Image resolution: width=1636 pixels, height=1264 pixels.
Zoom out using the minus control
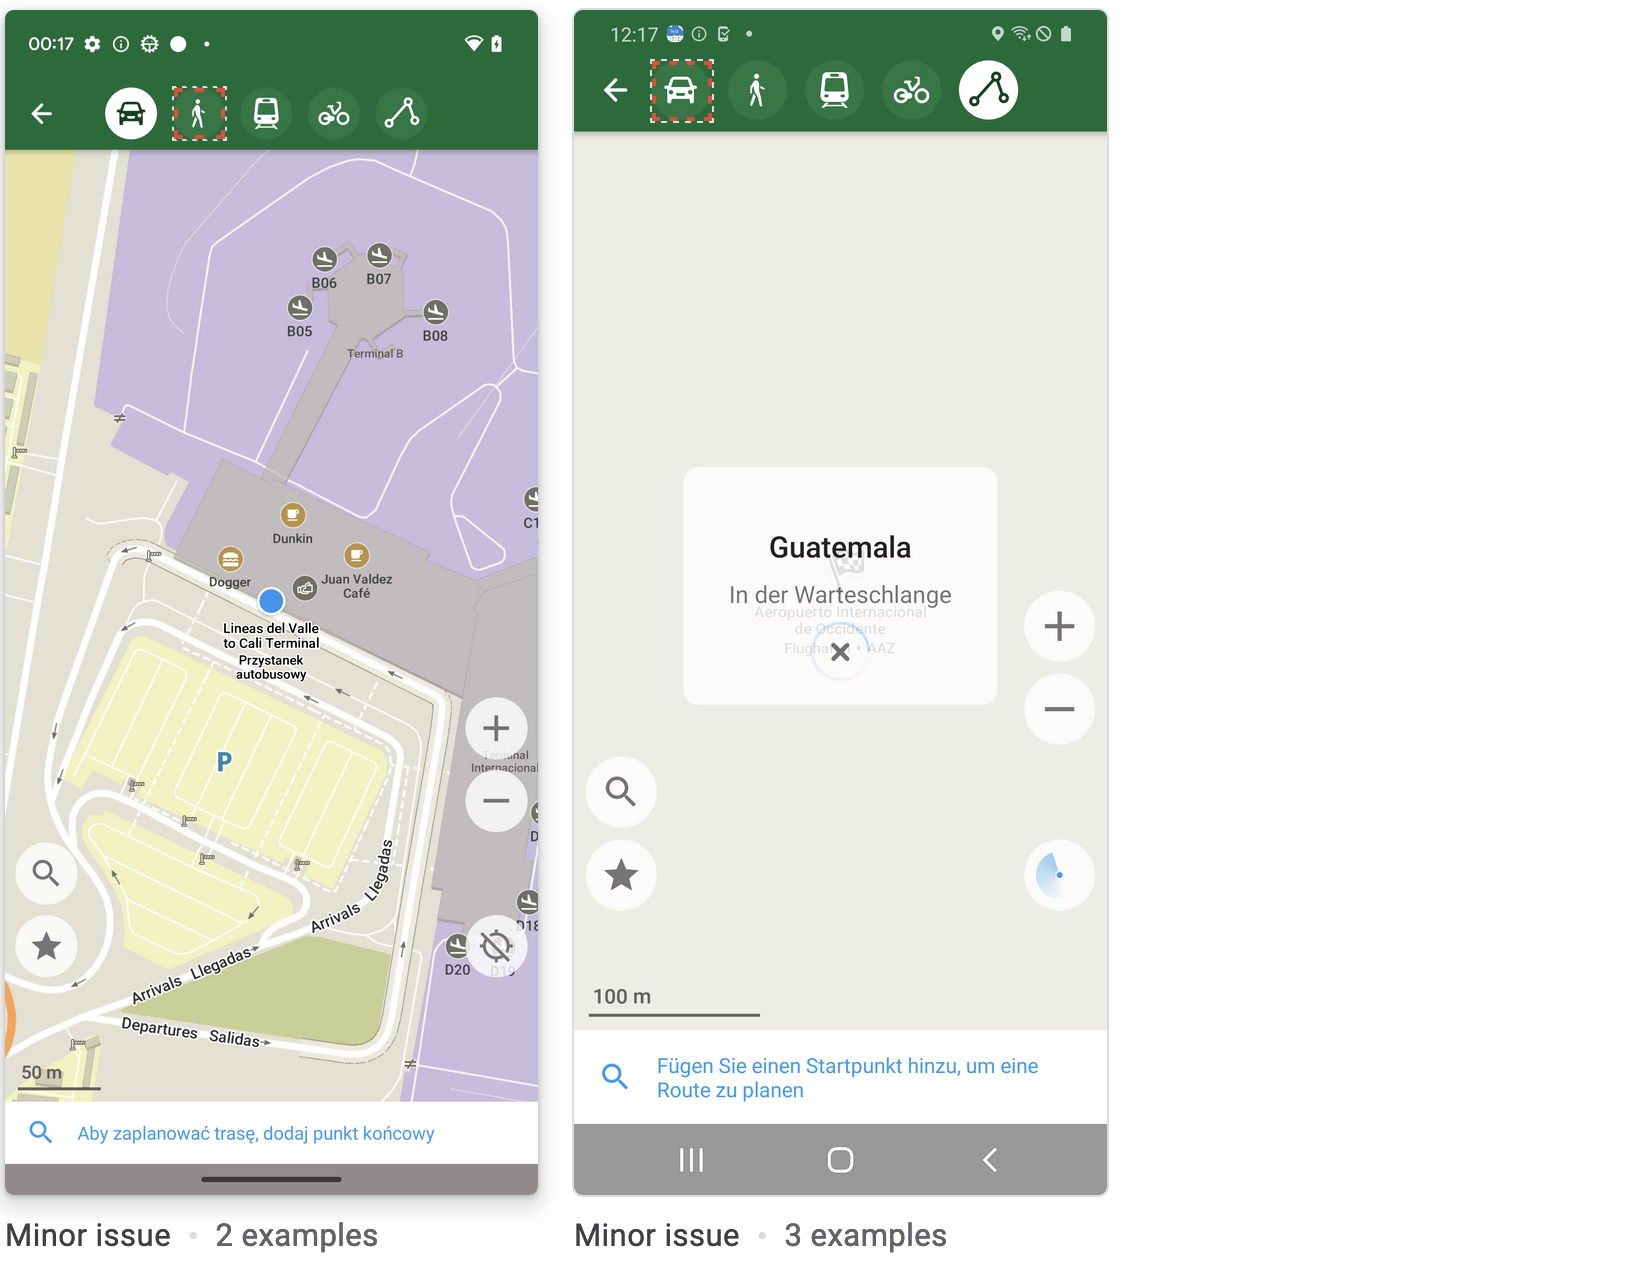click(x=495, y=801)
